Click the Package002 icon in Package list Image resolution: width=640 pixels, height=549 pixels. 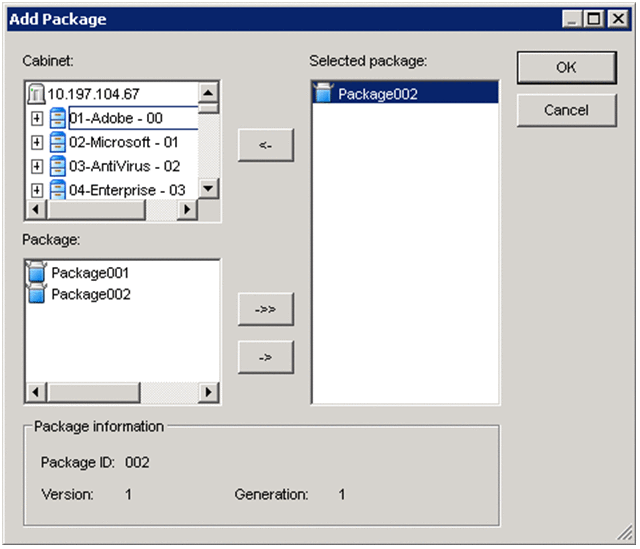point(38,295)
